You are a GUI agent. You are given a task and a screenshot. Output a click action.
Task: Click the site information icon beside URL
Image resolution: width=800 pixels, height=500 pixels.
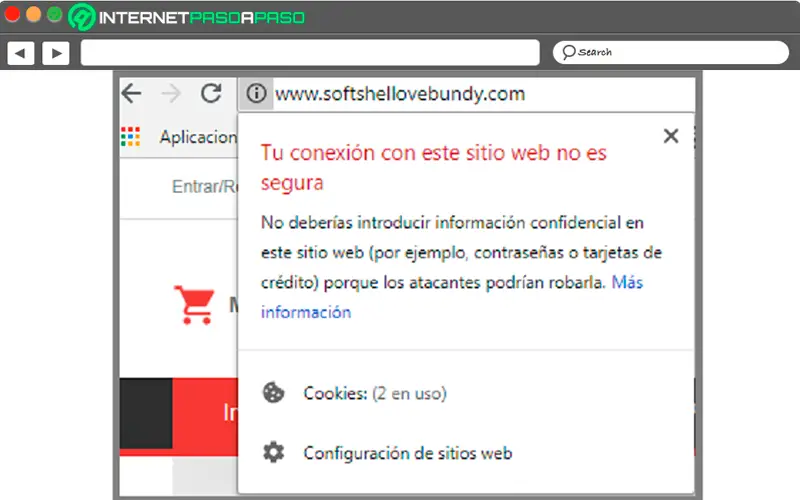(256, 93)
